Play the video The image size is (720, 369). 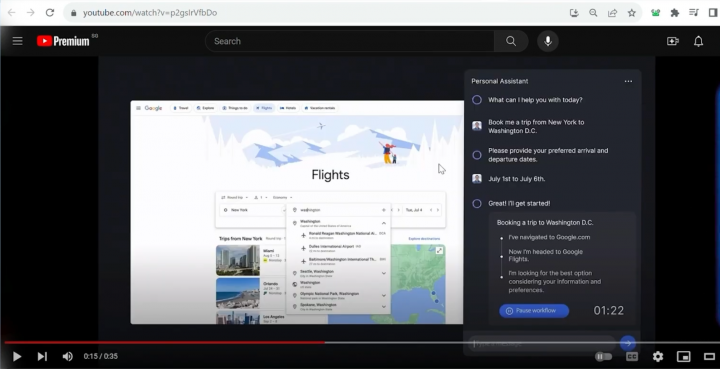click(x=17, y=356)
